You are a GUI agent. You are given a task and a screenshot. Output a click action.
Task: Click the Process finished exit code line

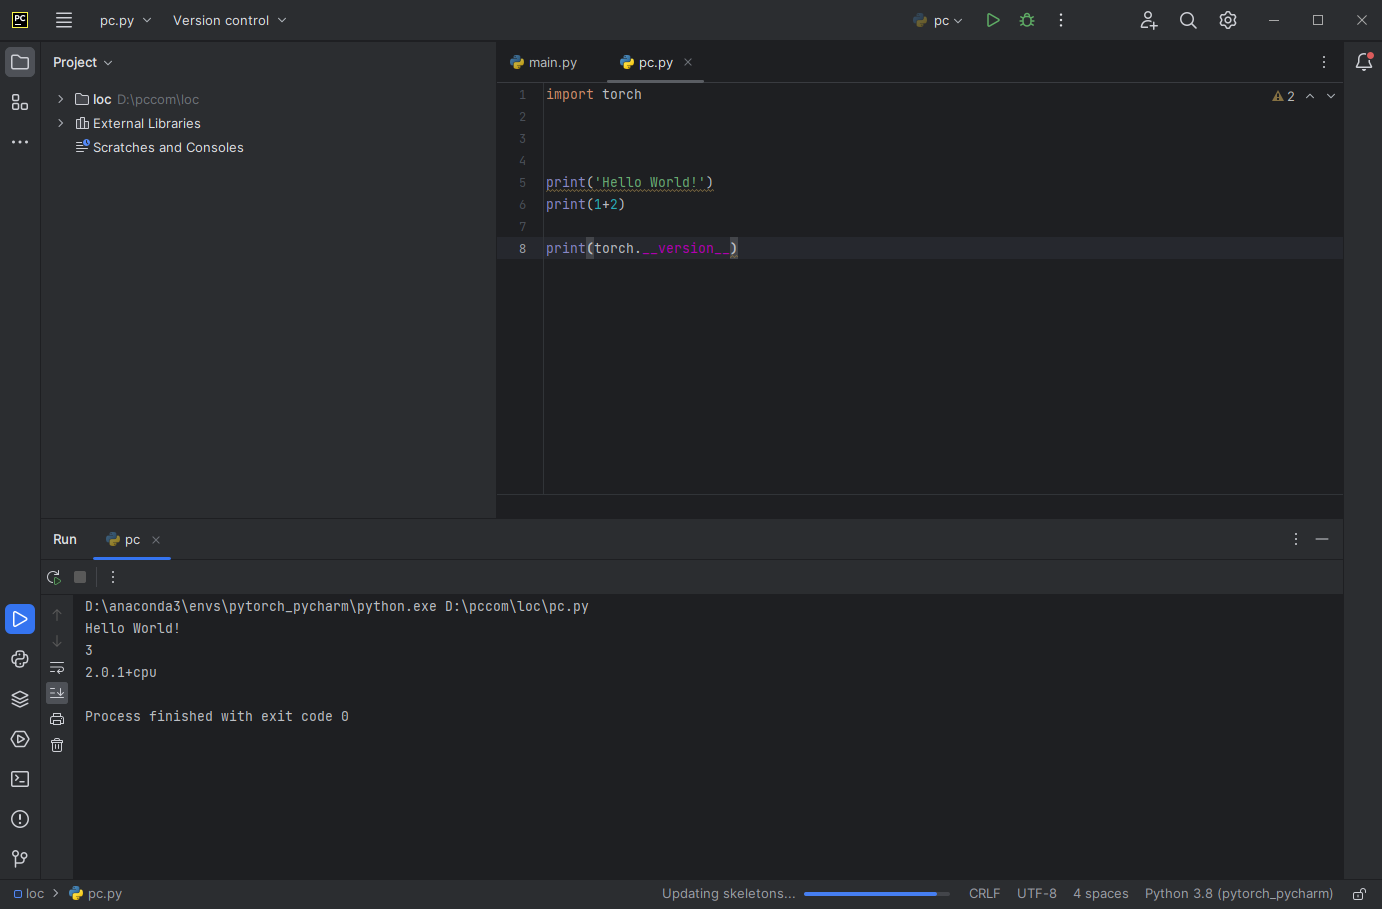pos(217,717)
